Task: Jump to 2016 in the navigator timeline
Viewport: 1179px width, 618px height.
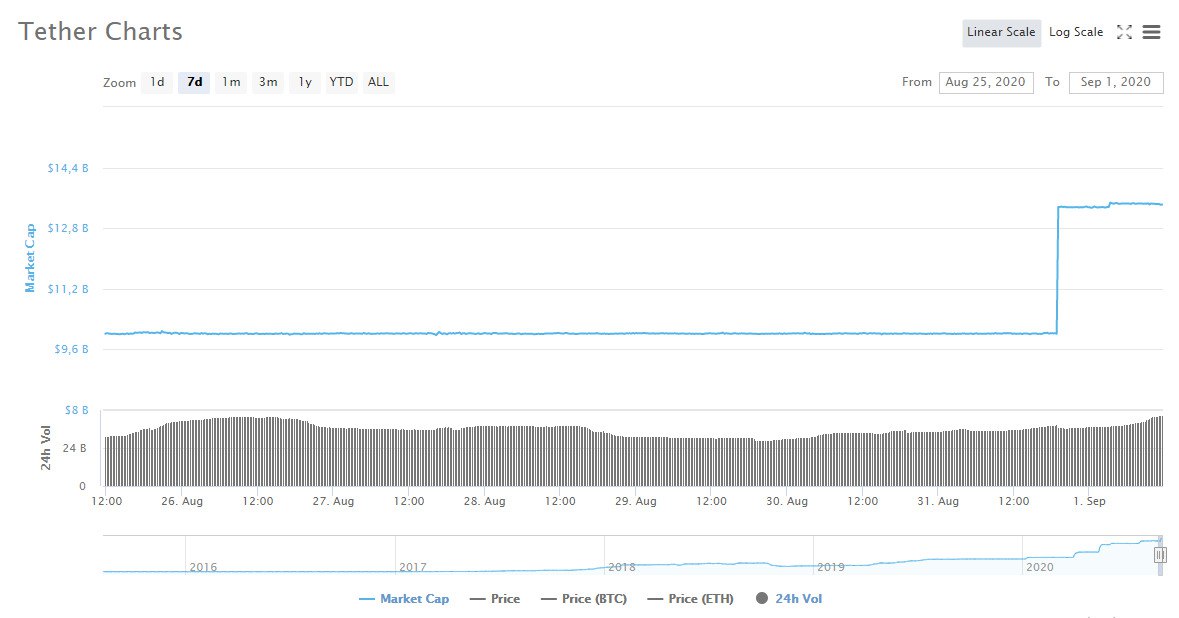Action: tap(203, 567)
